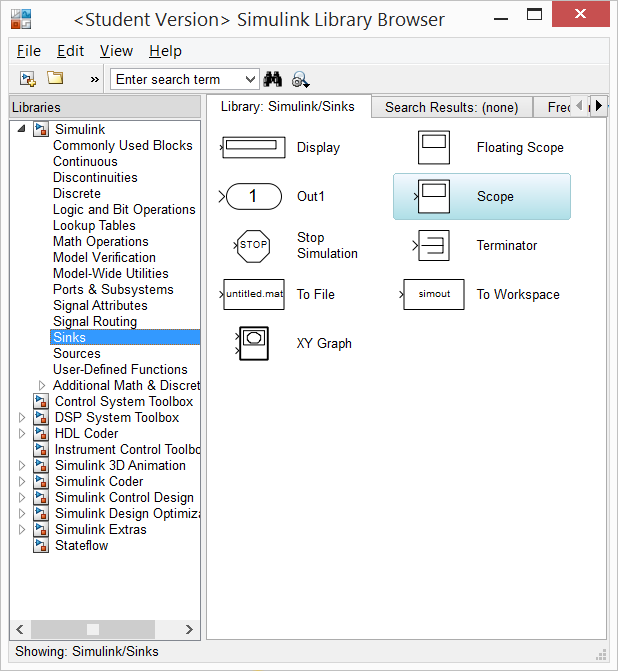Screen dimensions: 618x671
Task: Select the Math Operations library
Action: pos(101,241)
